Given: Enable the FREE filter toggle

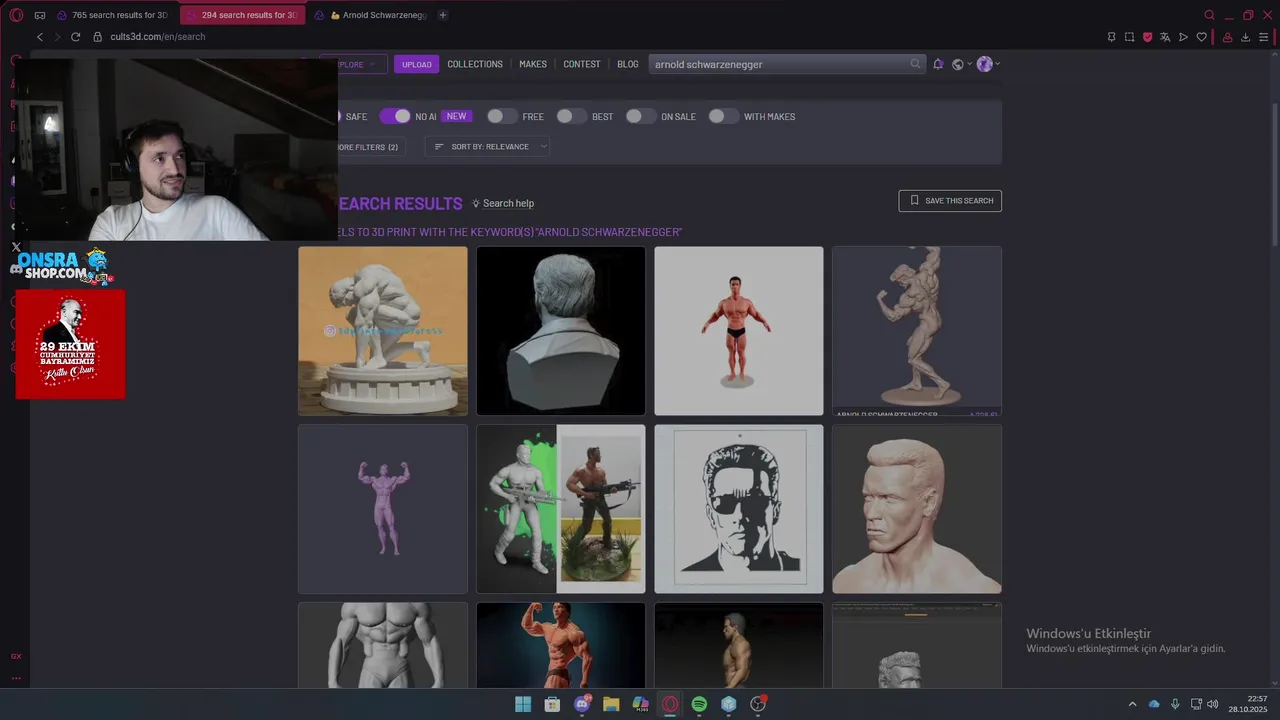Looking at the screenshot, I should coord(502,116).
